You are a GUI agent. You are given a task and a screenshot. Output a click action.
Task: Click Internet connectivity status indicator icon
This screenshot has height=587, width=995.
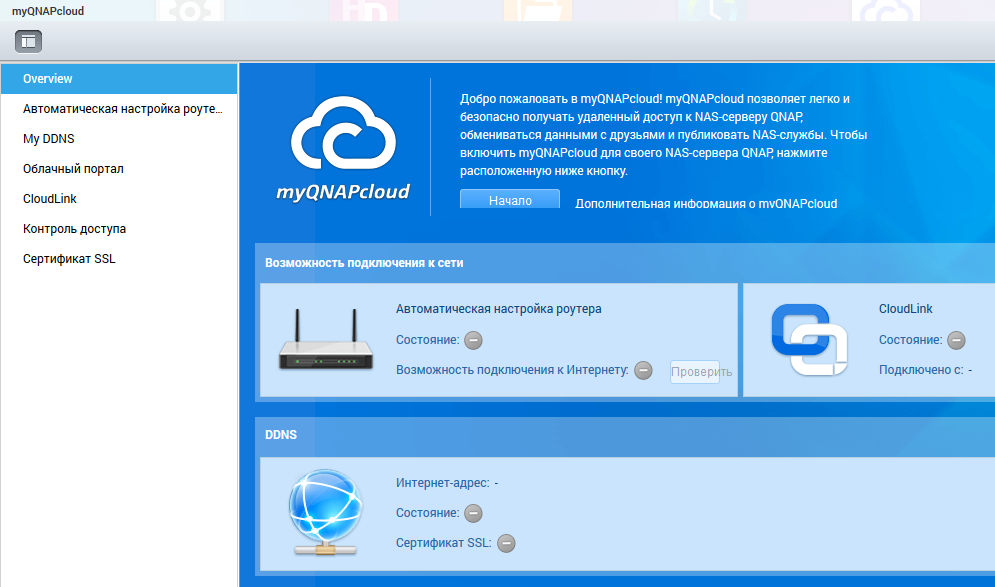[643, 370]
